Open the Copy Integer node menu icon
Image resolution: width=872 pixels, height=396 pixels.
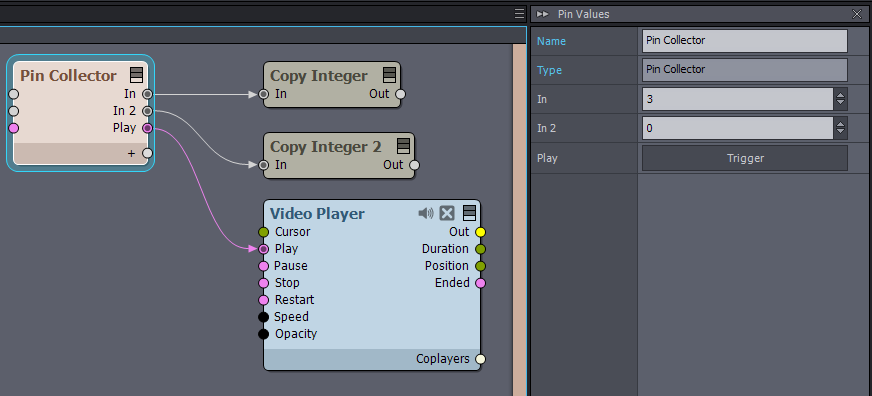[x=390, y=75]
